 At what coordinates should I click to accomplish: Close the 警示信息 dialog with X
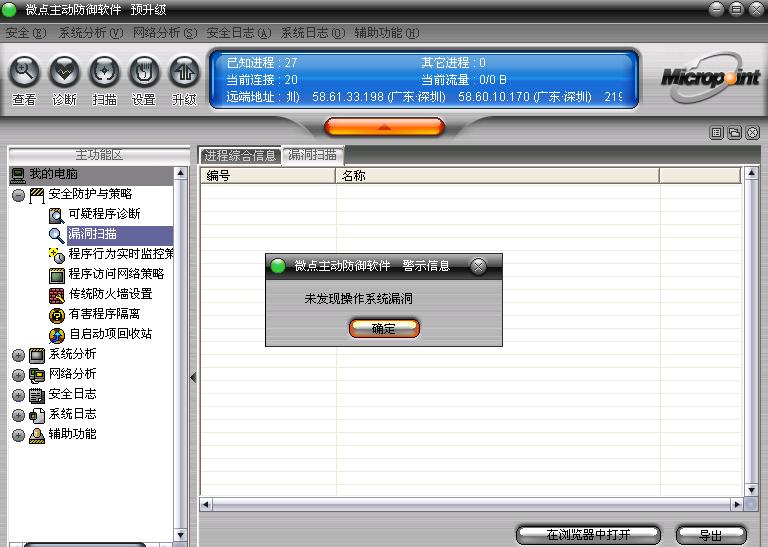[478, 266]
